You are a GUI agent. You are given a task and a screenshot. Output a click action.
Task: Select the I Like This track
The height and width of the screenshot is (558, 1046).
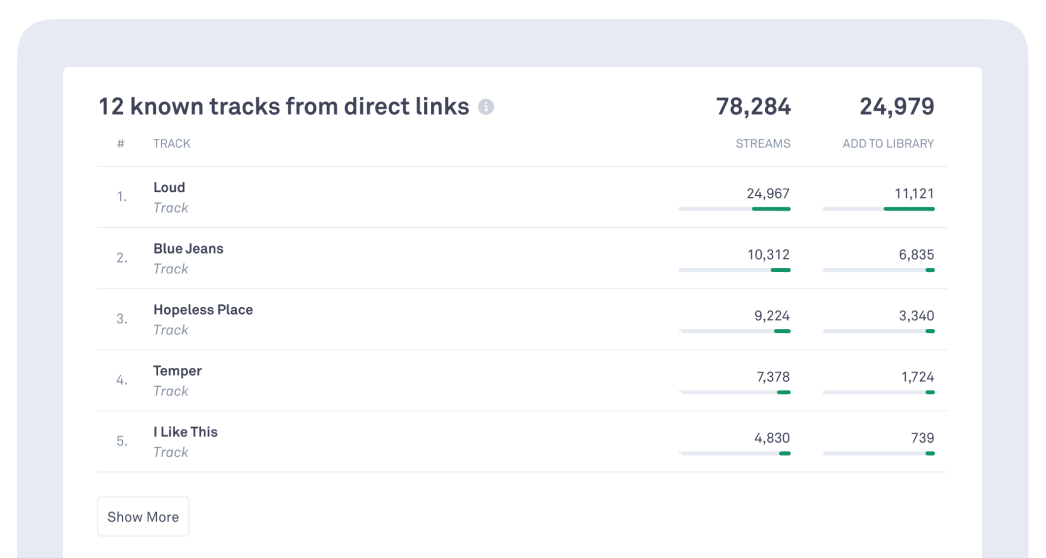point(185,432)
